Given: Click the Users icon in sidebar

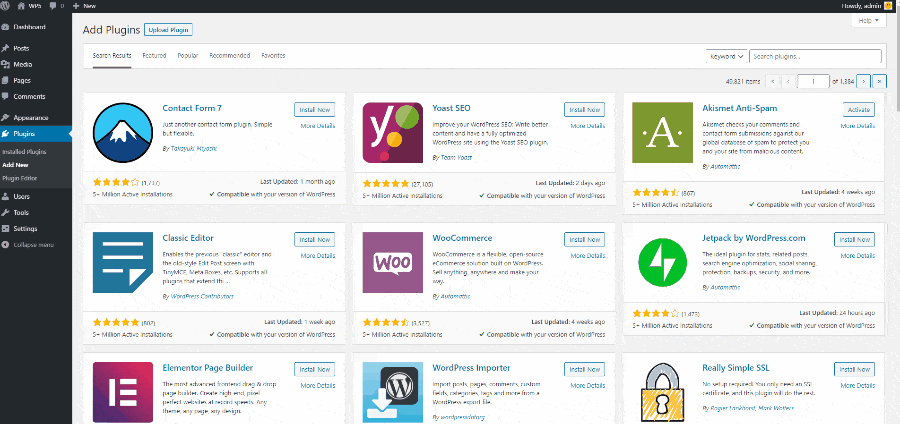Looking at the screenshot, I should click(x=5, y=196).
